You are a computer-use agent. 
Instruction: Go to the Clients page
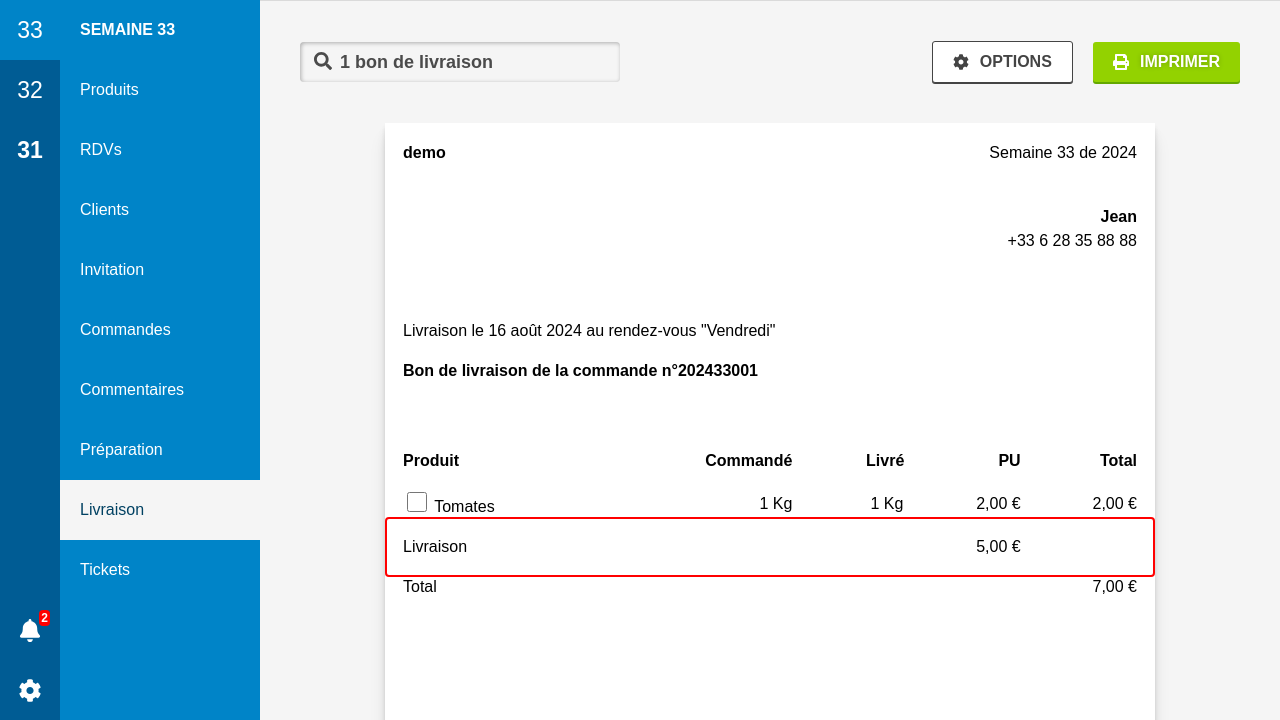tap(104, 210)
